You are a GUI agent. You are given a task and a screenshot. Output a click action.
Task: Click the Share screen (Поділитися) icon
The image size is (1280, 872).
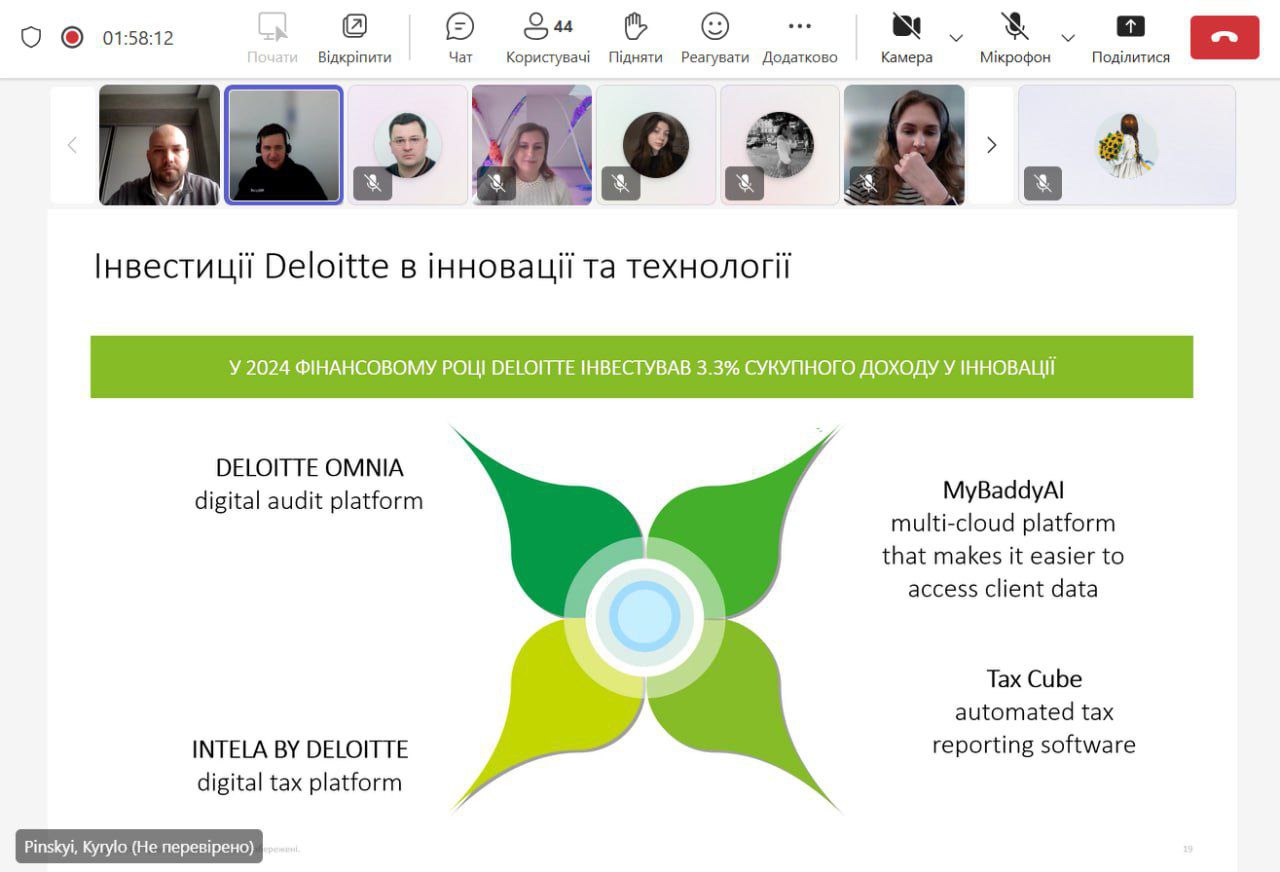[1130, 38]
